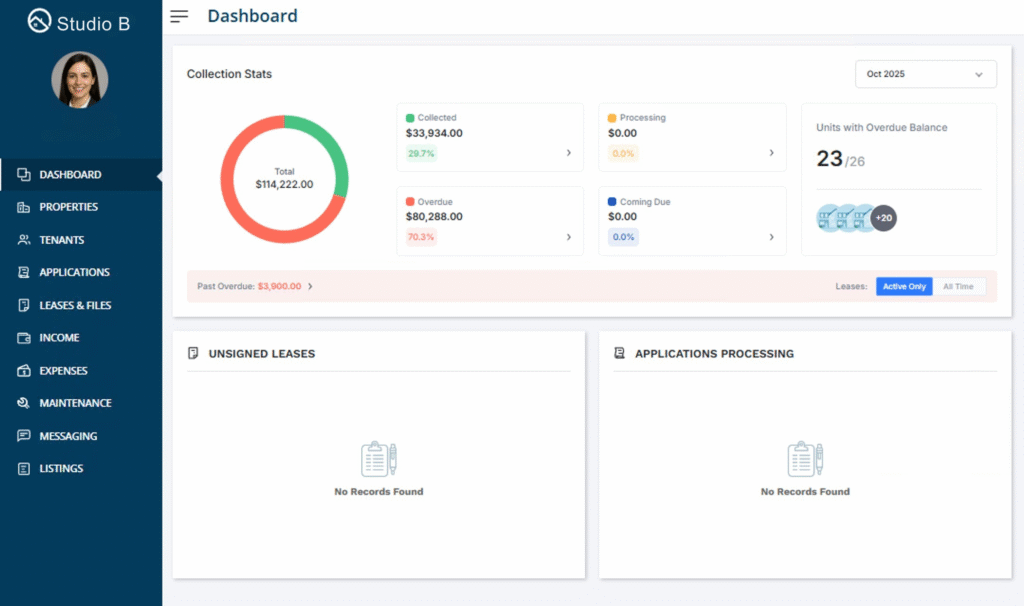
Task: Select the Active Only leases toggle
Action: (x=904, y=287)
